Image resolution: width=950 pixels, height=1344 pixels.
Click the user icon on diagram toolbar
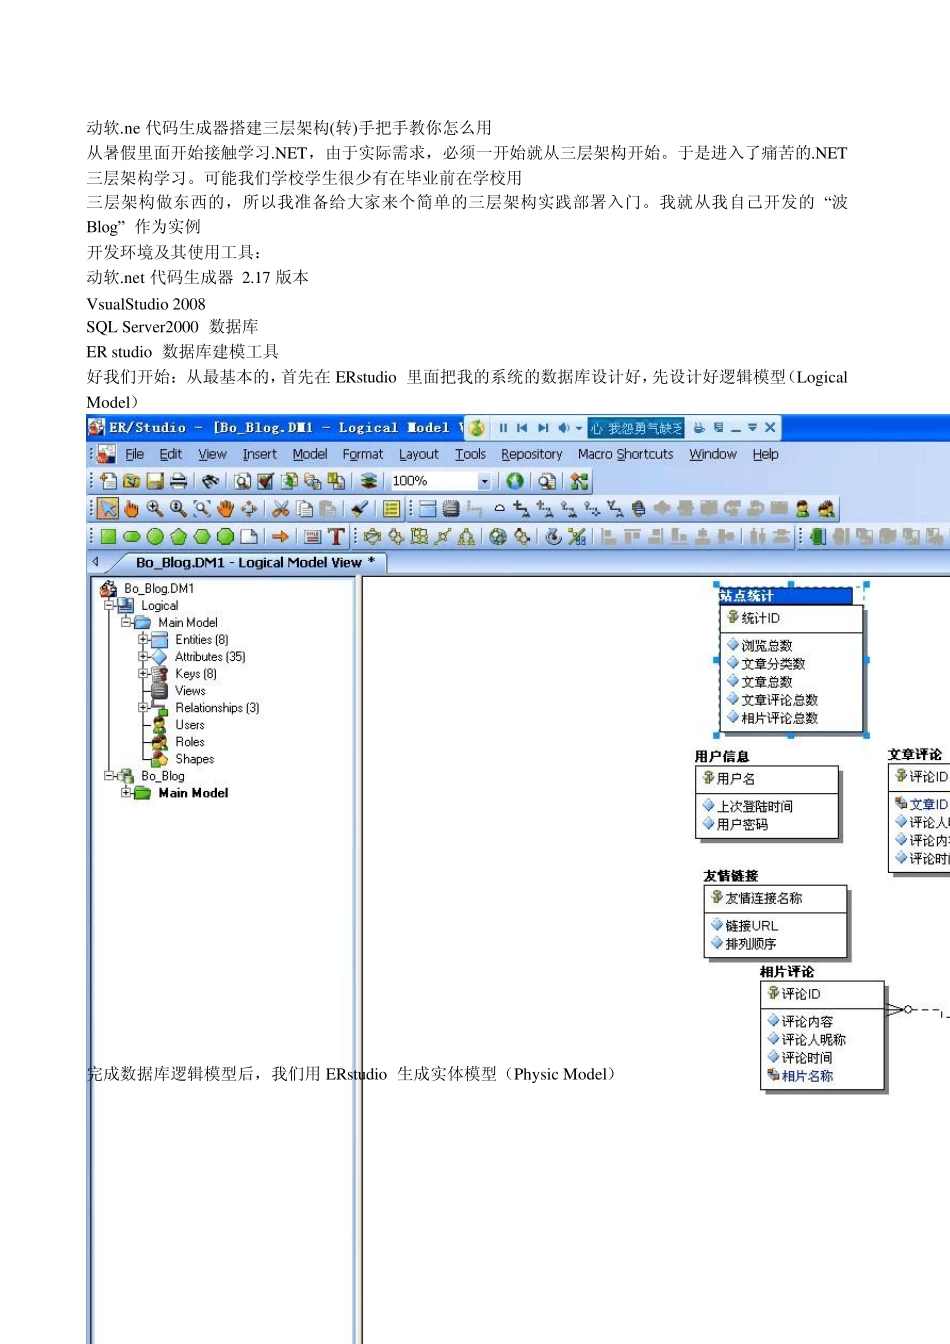802,509
